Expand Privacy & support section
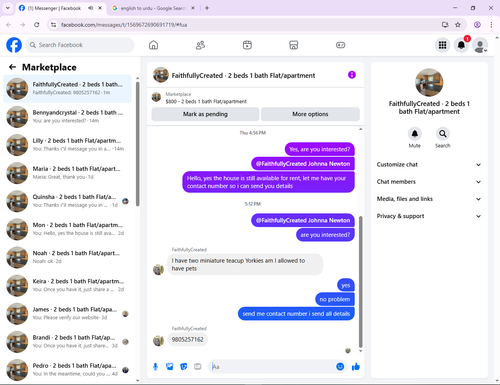The image size is (500, 385). point(429,216)
